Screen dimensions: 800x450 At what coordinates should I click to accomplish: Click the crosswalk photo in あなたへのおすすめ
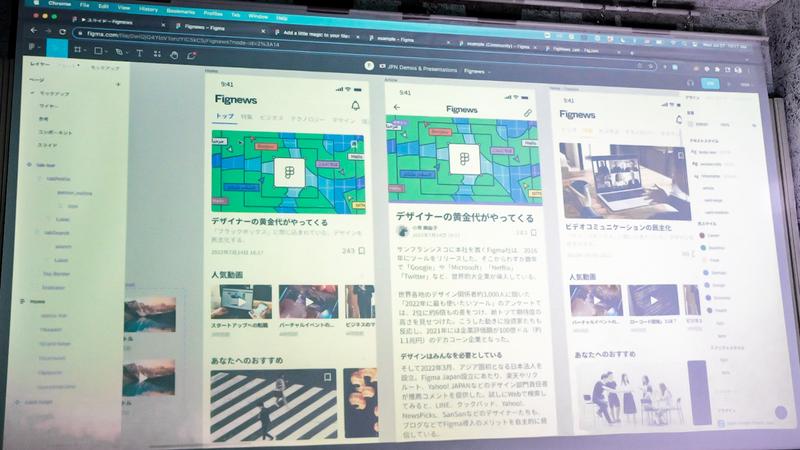coord(273,404)
